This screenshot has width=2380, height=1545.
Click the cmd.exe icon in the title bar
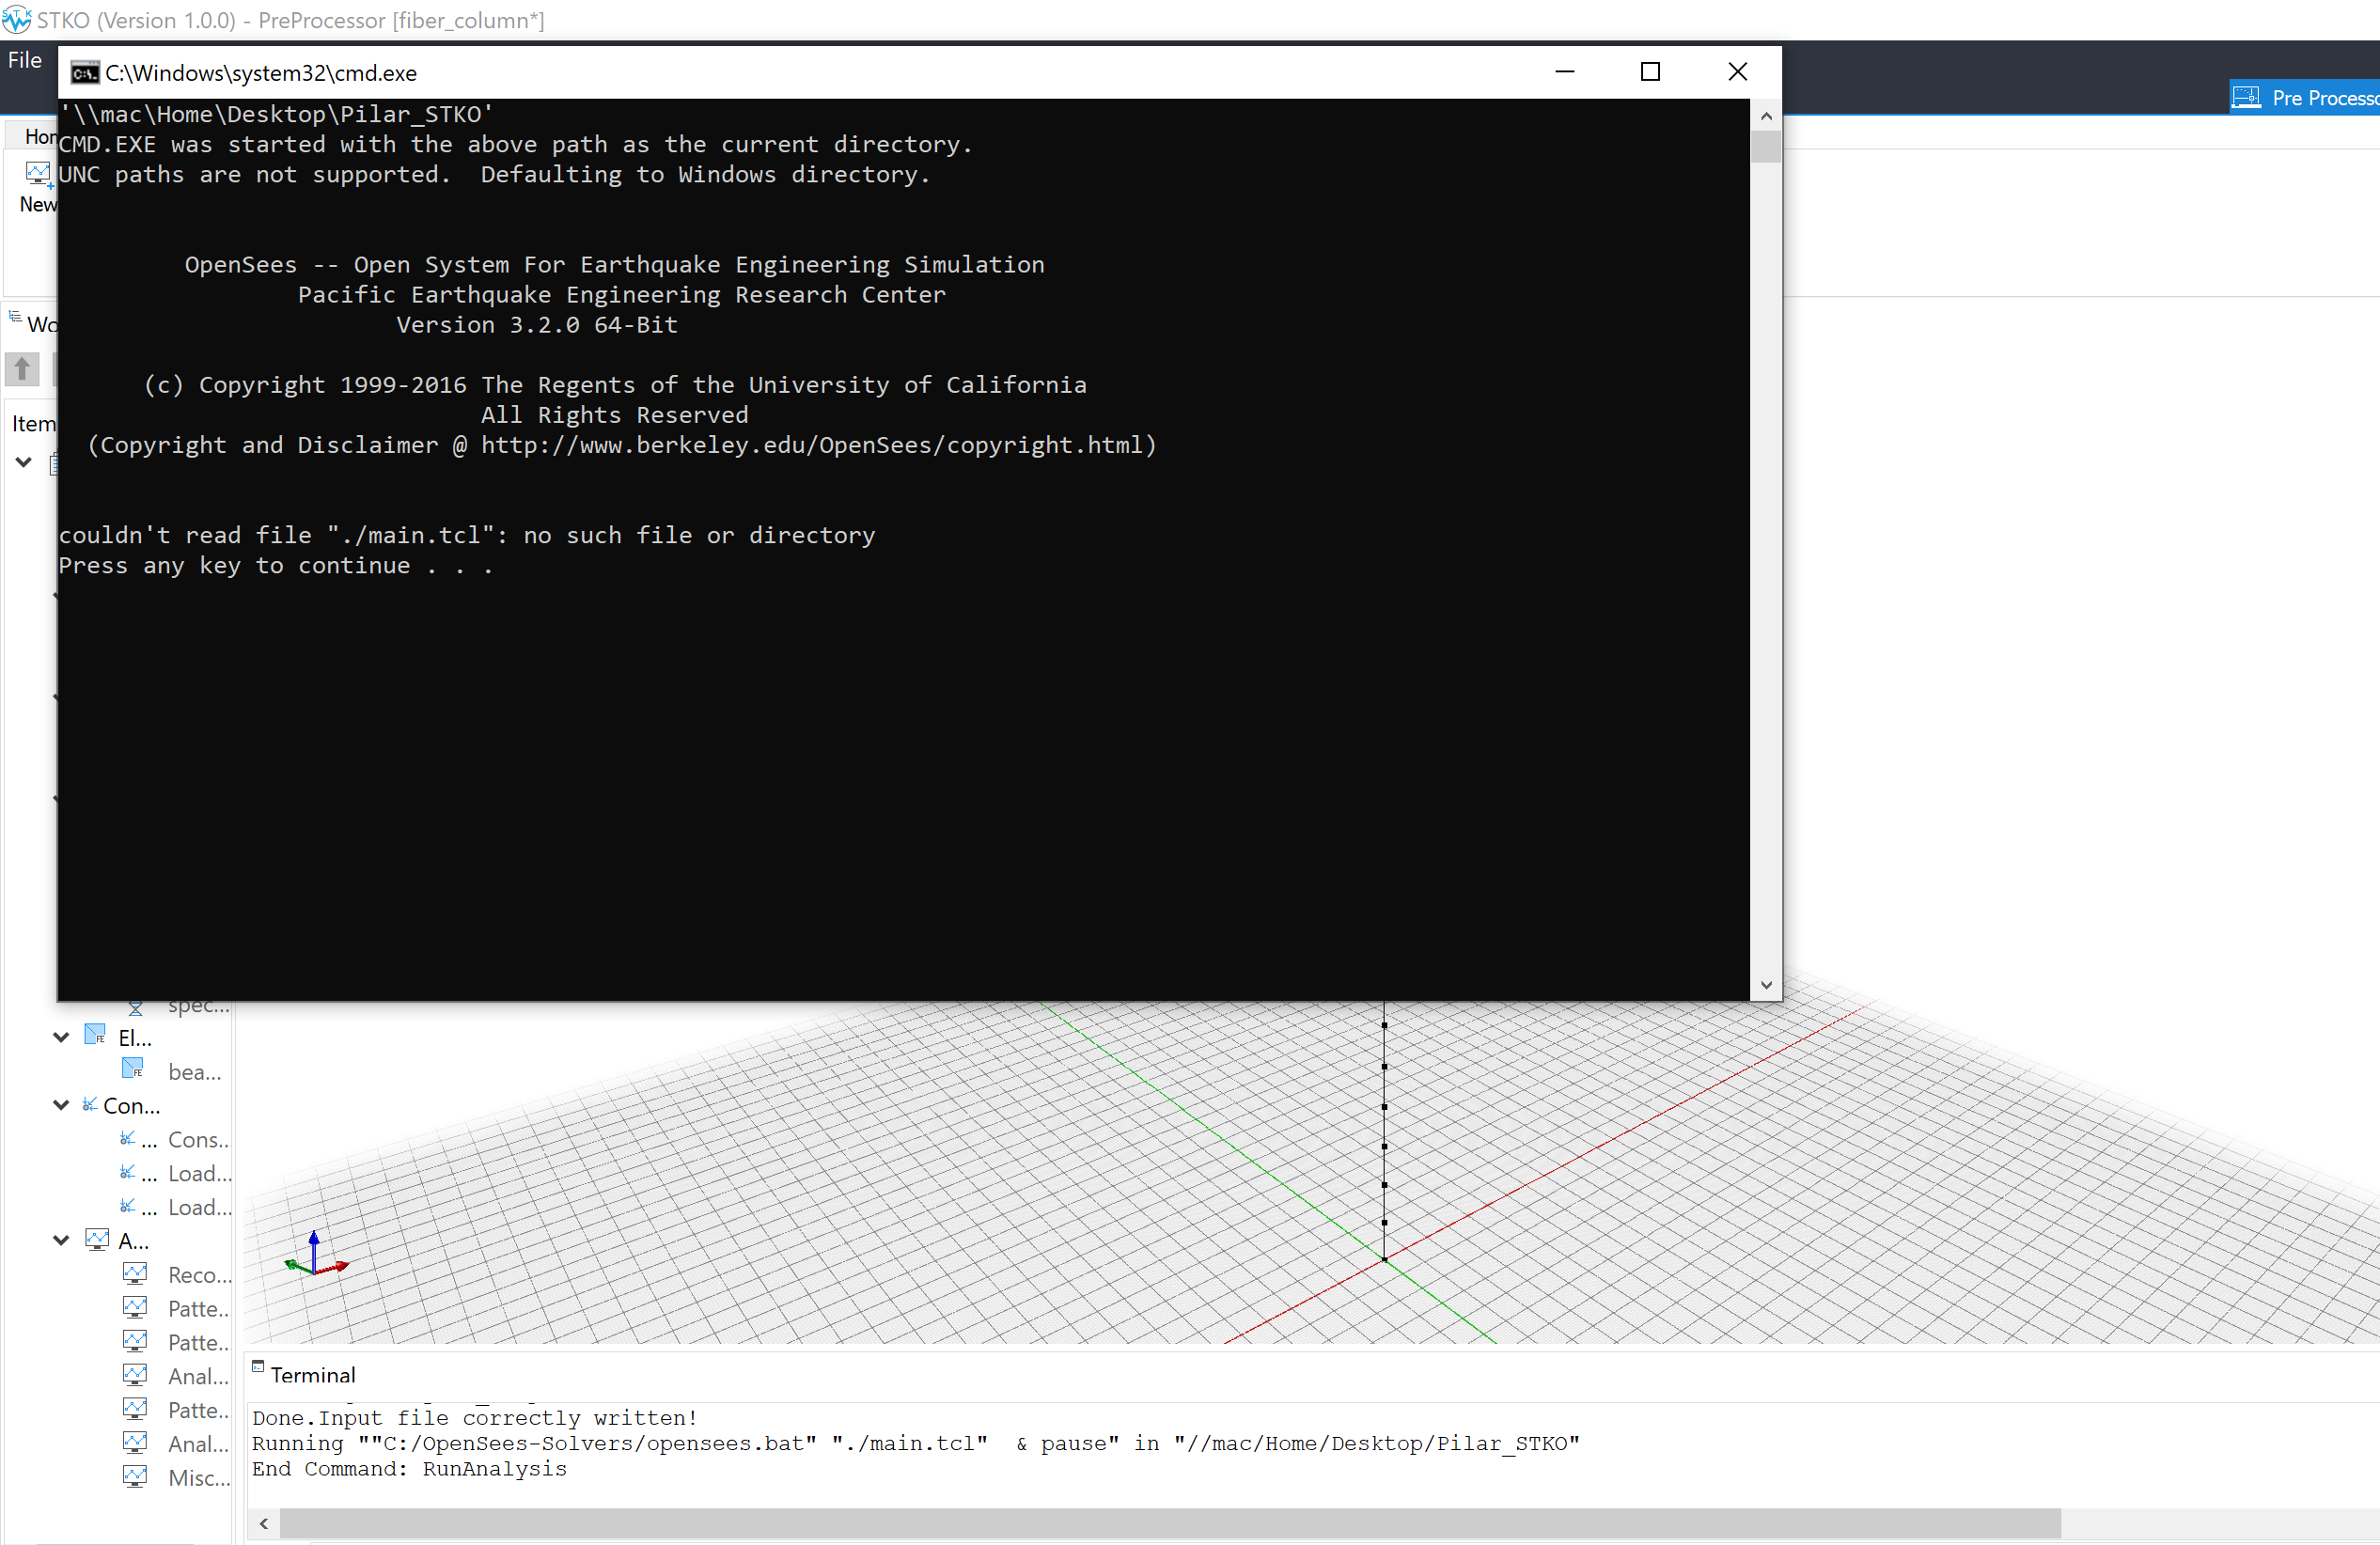tap(84, 73)
